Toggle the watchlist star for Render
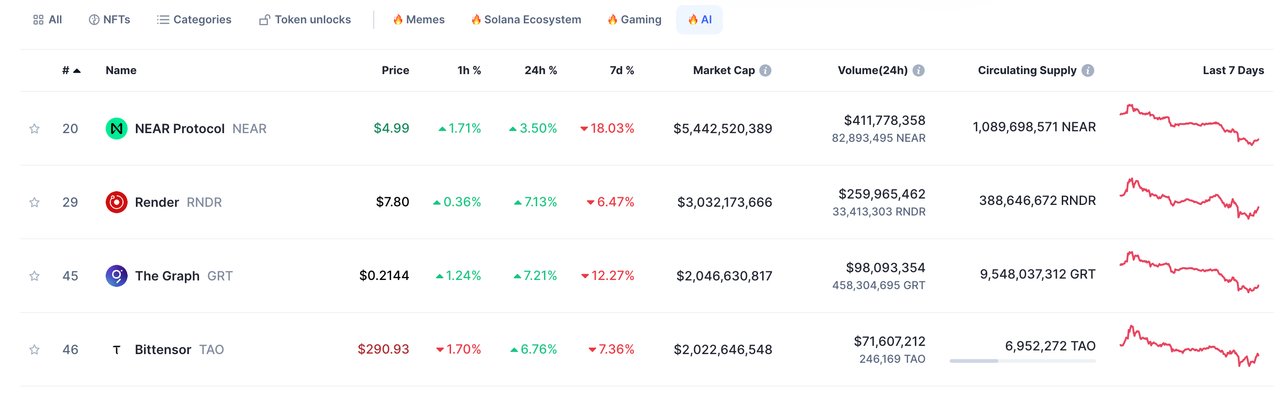Screen dimensions: 1280x398 click(x=34, y=202)
